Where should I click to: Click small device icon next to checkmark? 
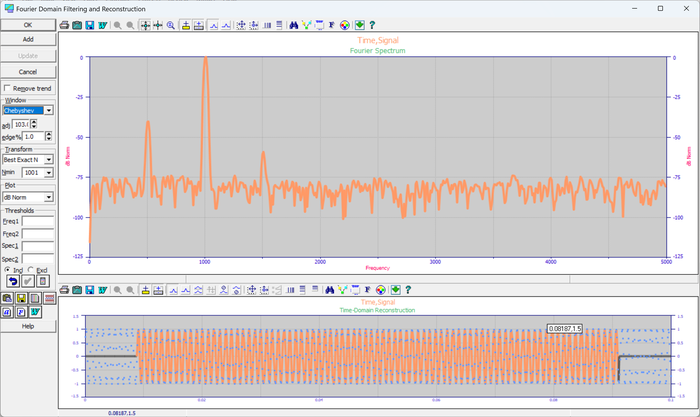42,281
